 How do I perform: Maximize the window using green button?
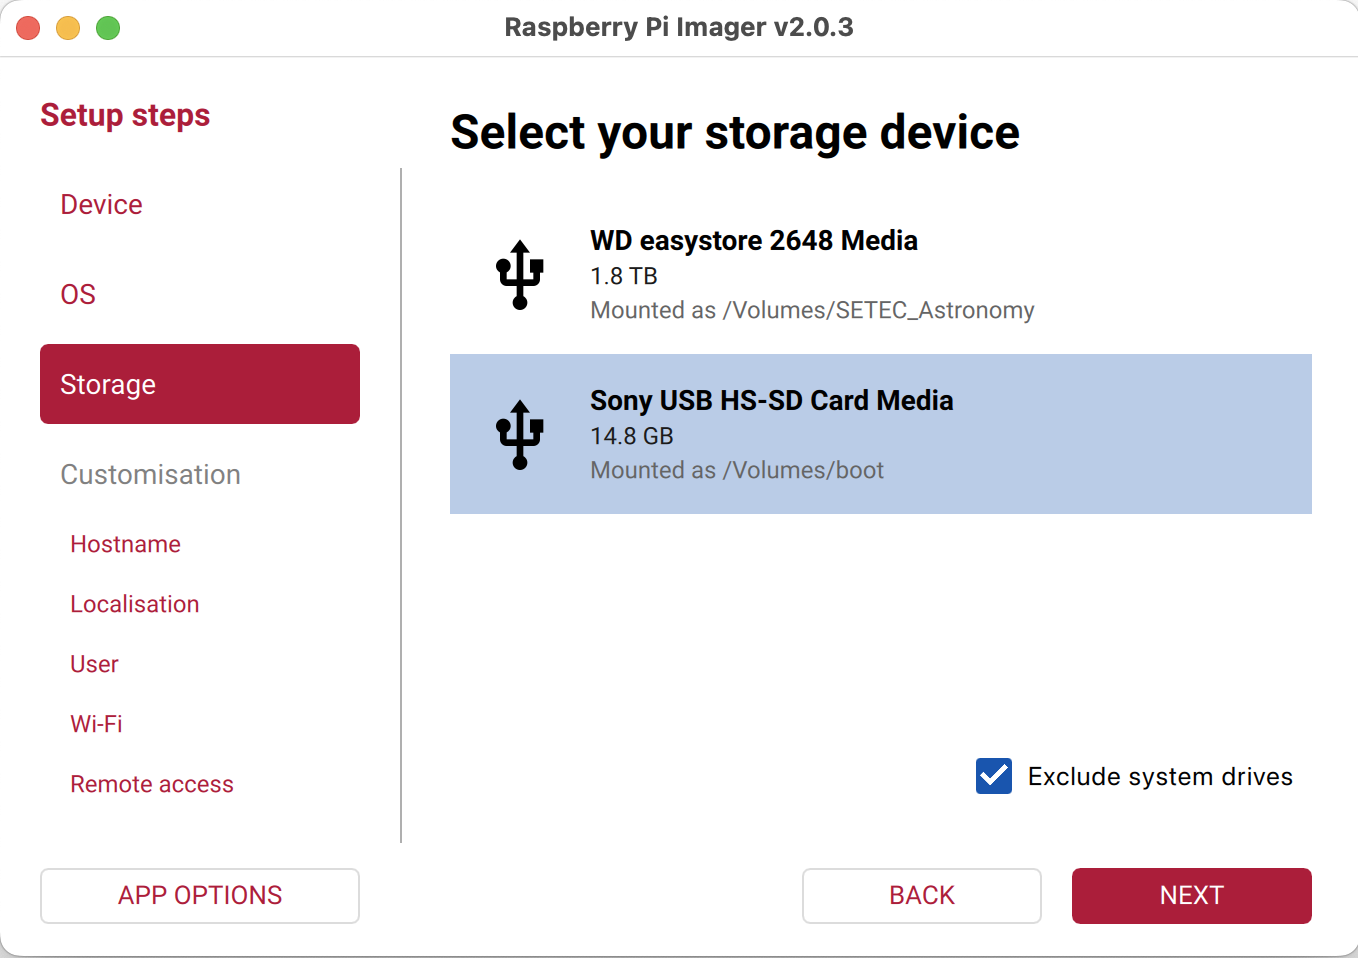(x=108, y=28)
